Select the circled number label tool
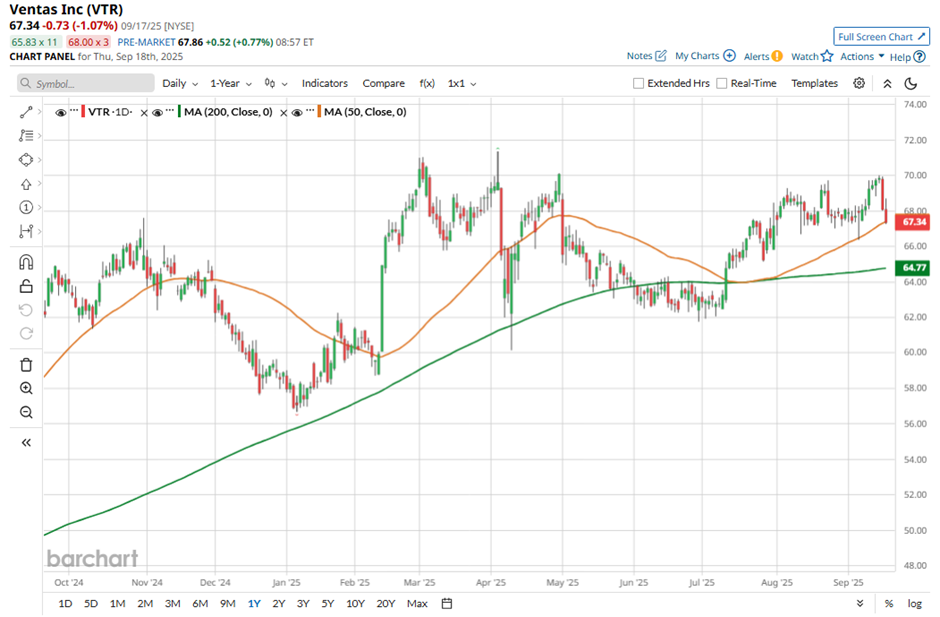Screen dimensions: 940x617 [26, 207]
